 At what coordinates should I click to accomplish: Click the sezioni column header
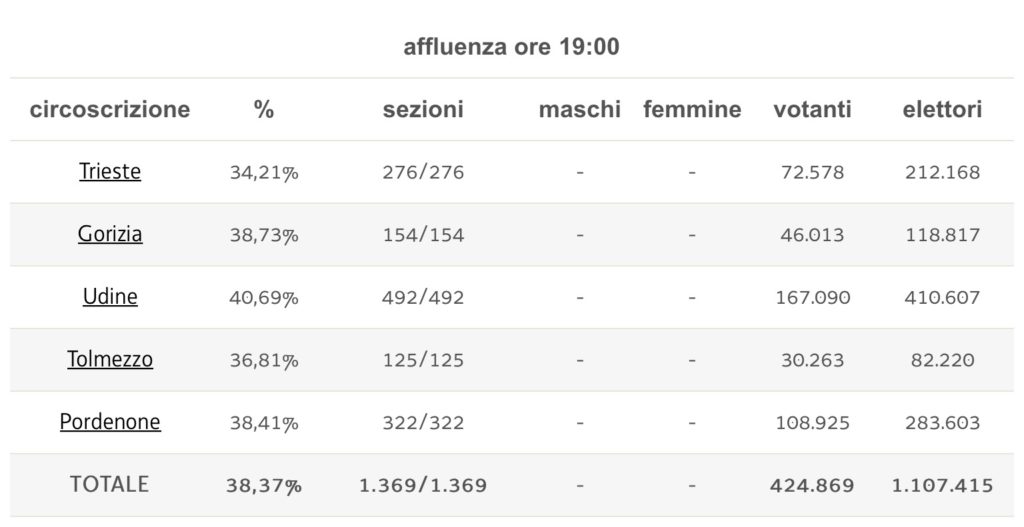(x=423, y=109)
